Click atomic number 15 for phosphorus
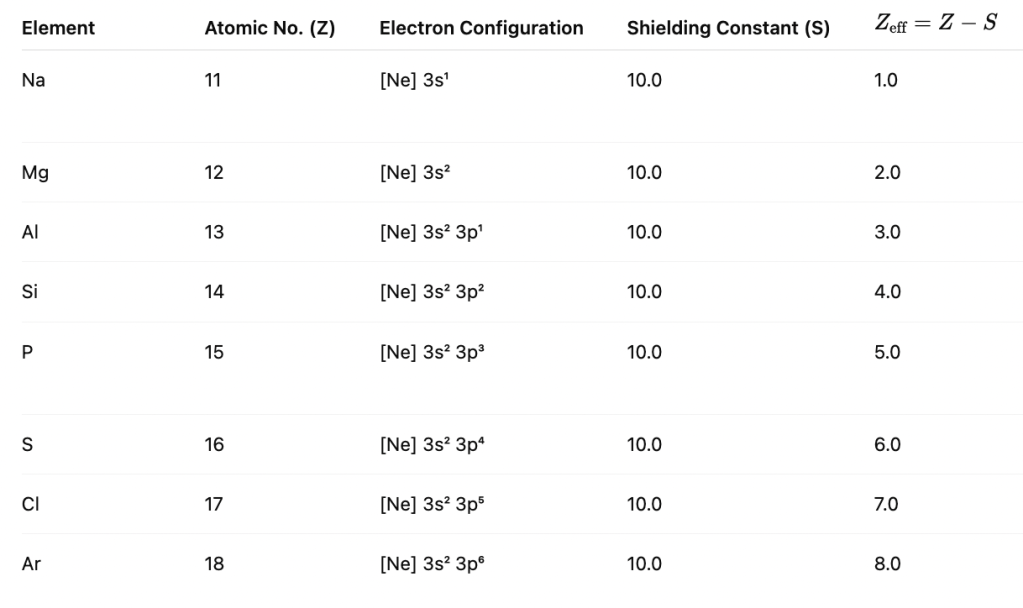Image resolution: width=1023 pixels, height=608 pixels. pos(214,352)
